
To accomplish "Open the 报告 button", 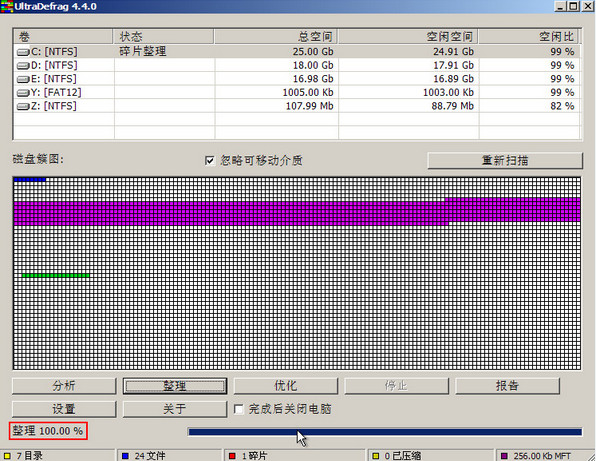I will pos(507,386).
